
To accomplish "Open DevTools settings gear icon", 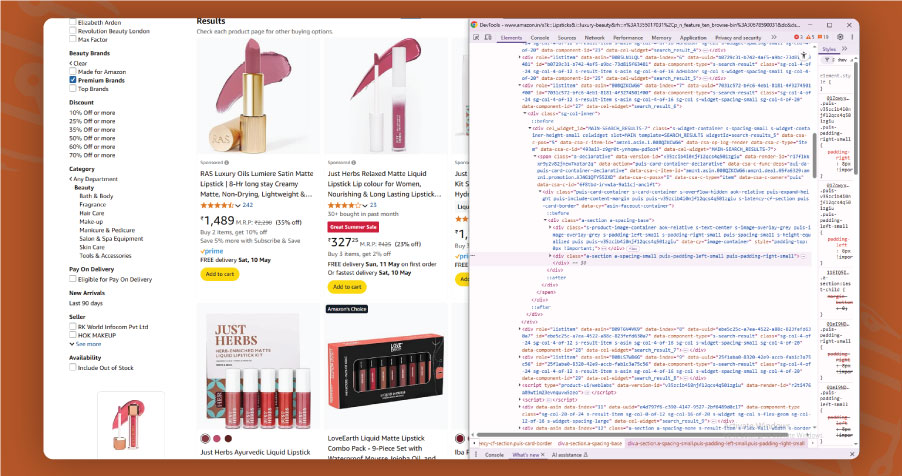I will (840, 37).
